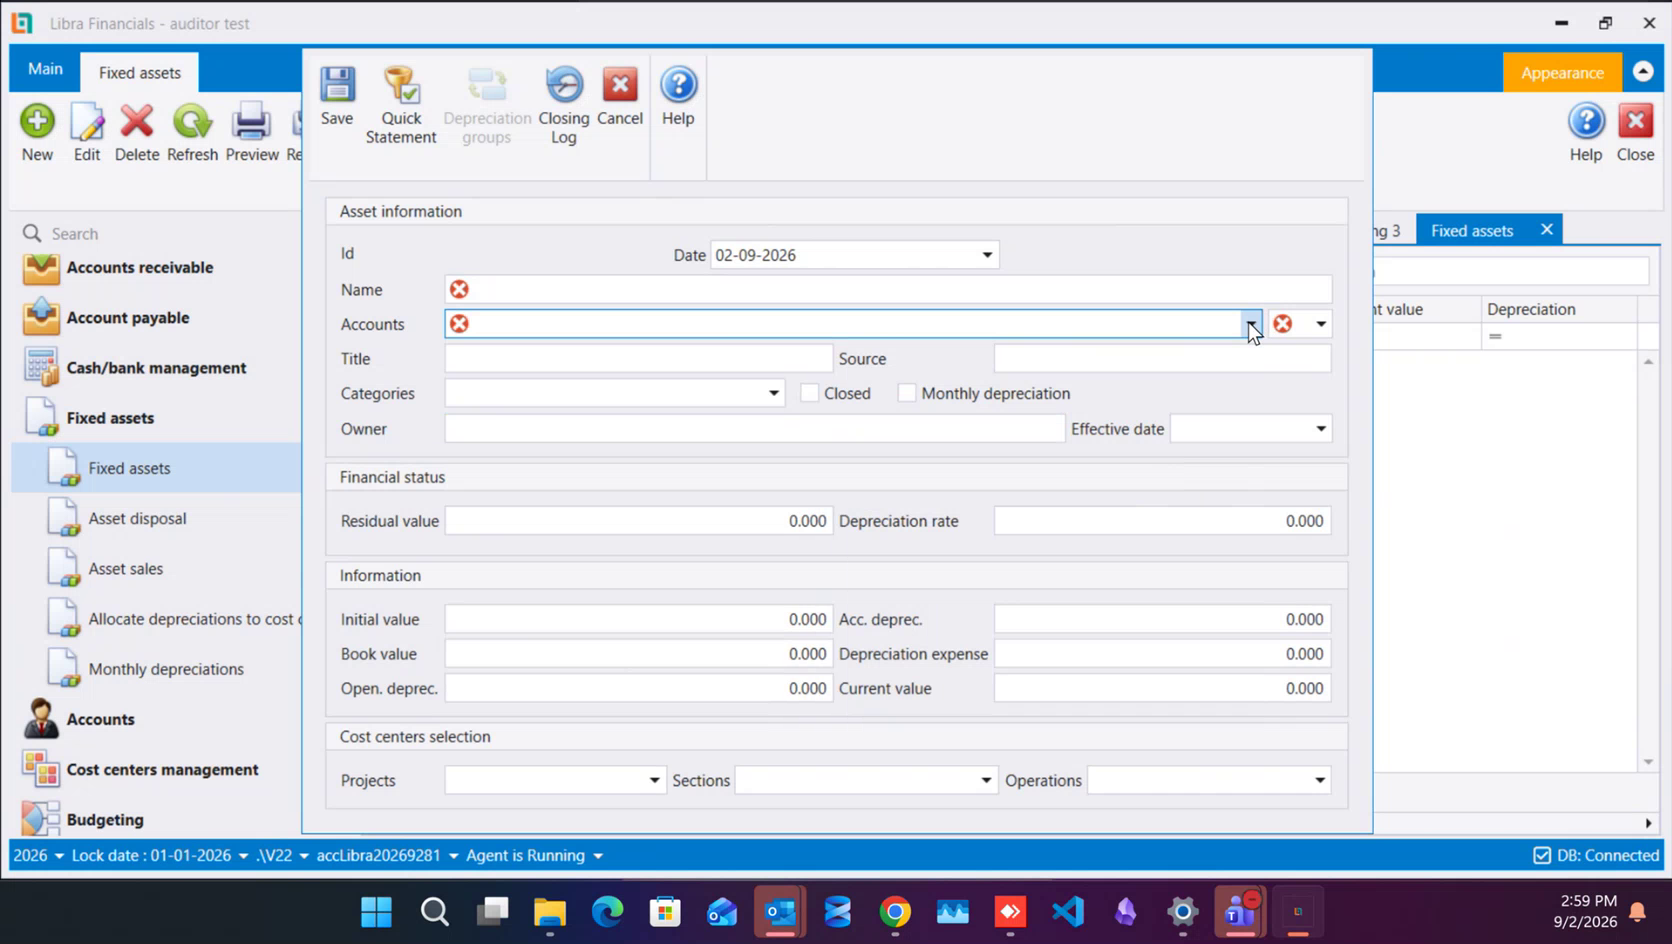Image resolution: width=1672 pixels, height=944 pixels.
Task: Create a New fixed asset record
Action: tap(37, 132)
